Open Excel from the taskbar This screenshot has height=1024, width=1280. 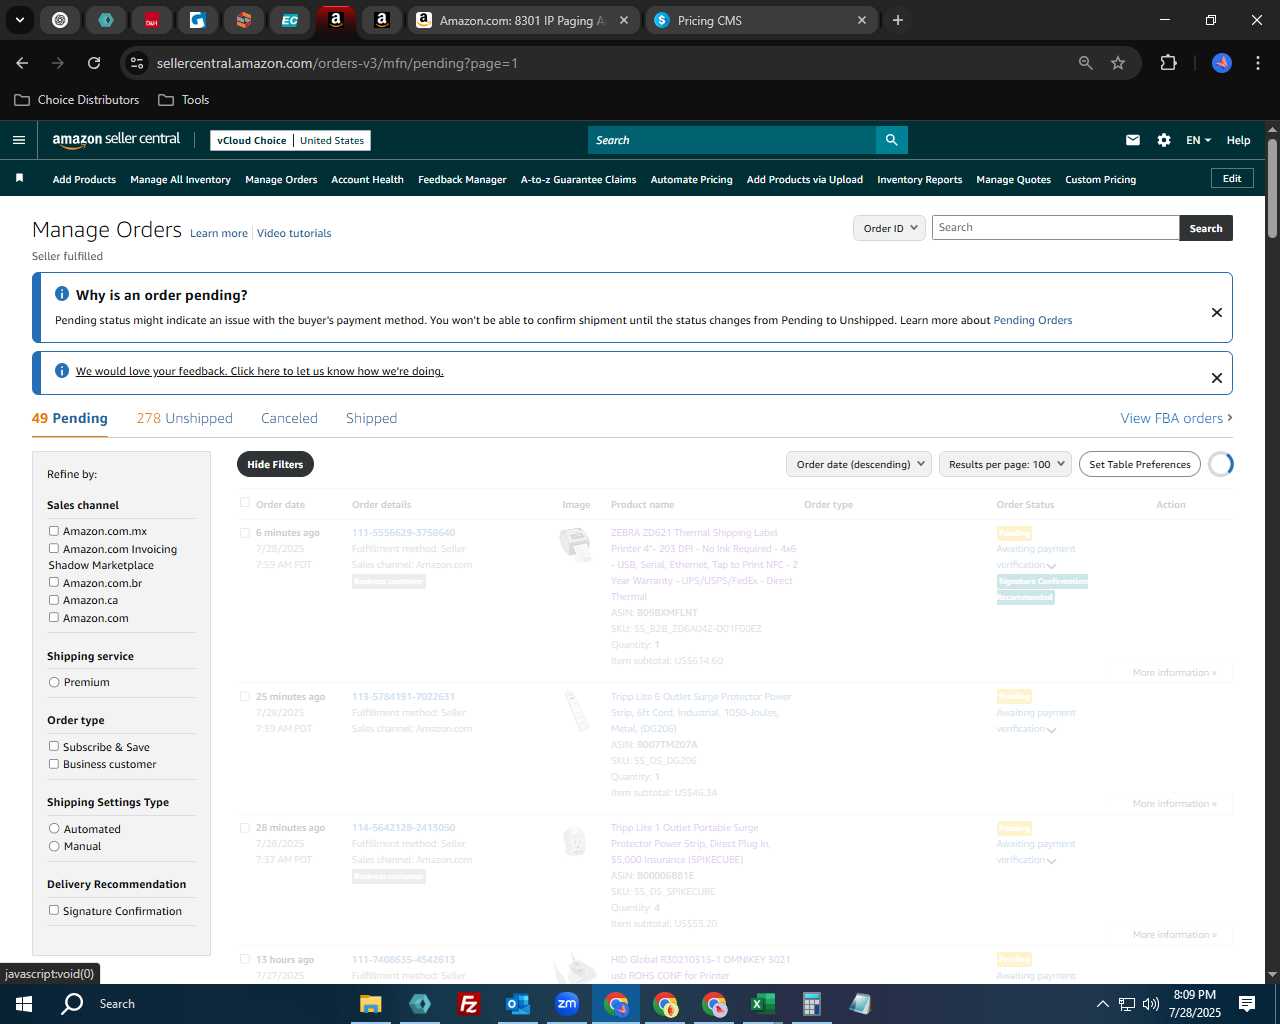[762, 1004]
